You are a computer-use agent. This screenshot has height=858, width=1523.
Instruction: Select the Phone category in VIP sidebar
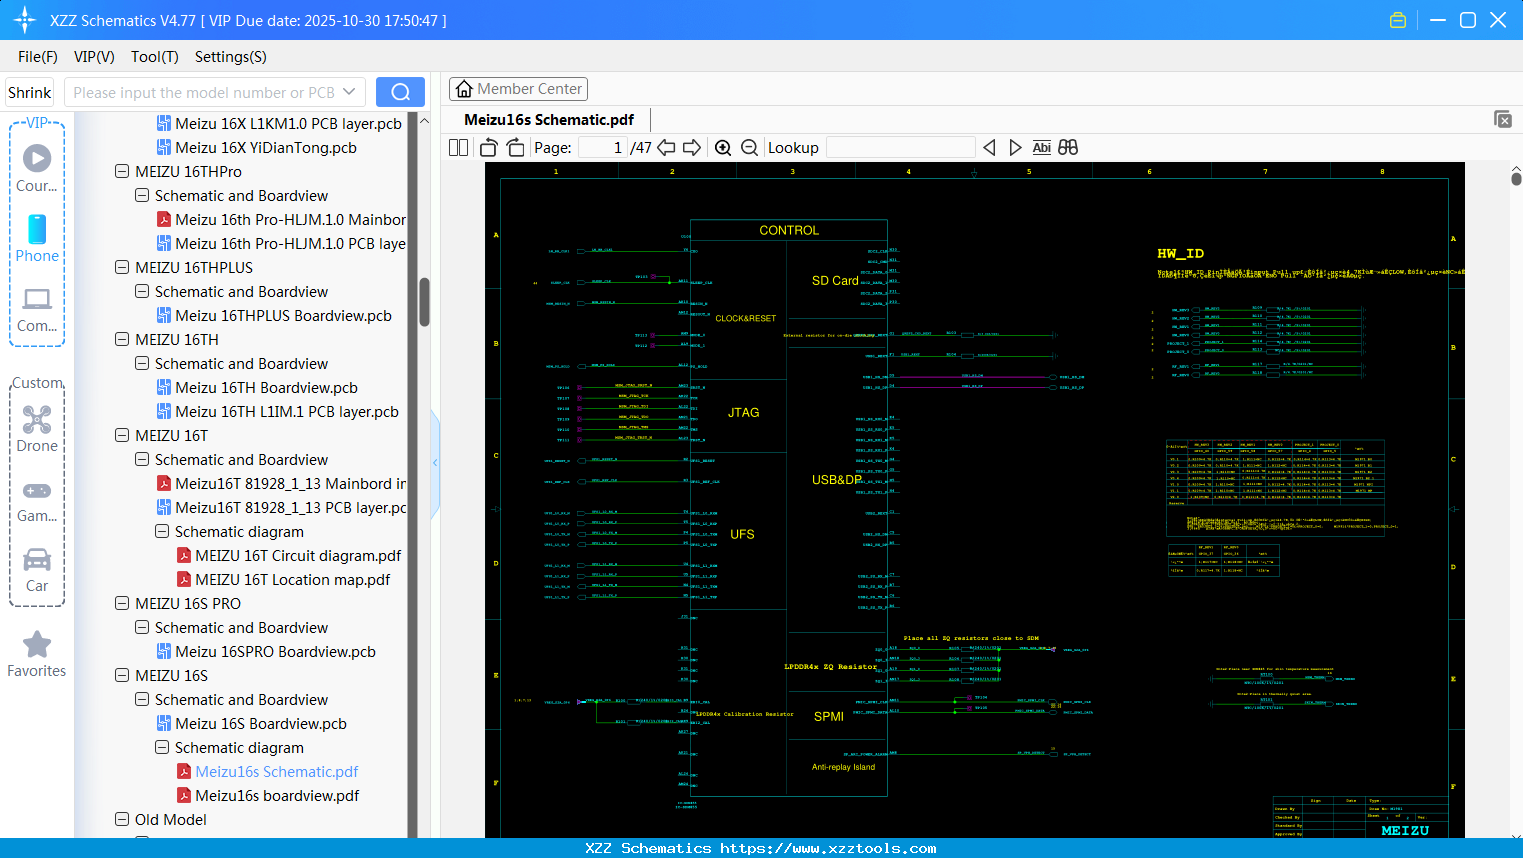[x=37, y=237]
